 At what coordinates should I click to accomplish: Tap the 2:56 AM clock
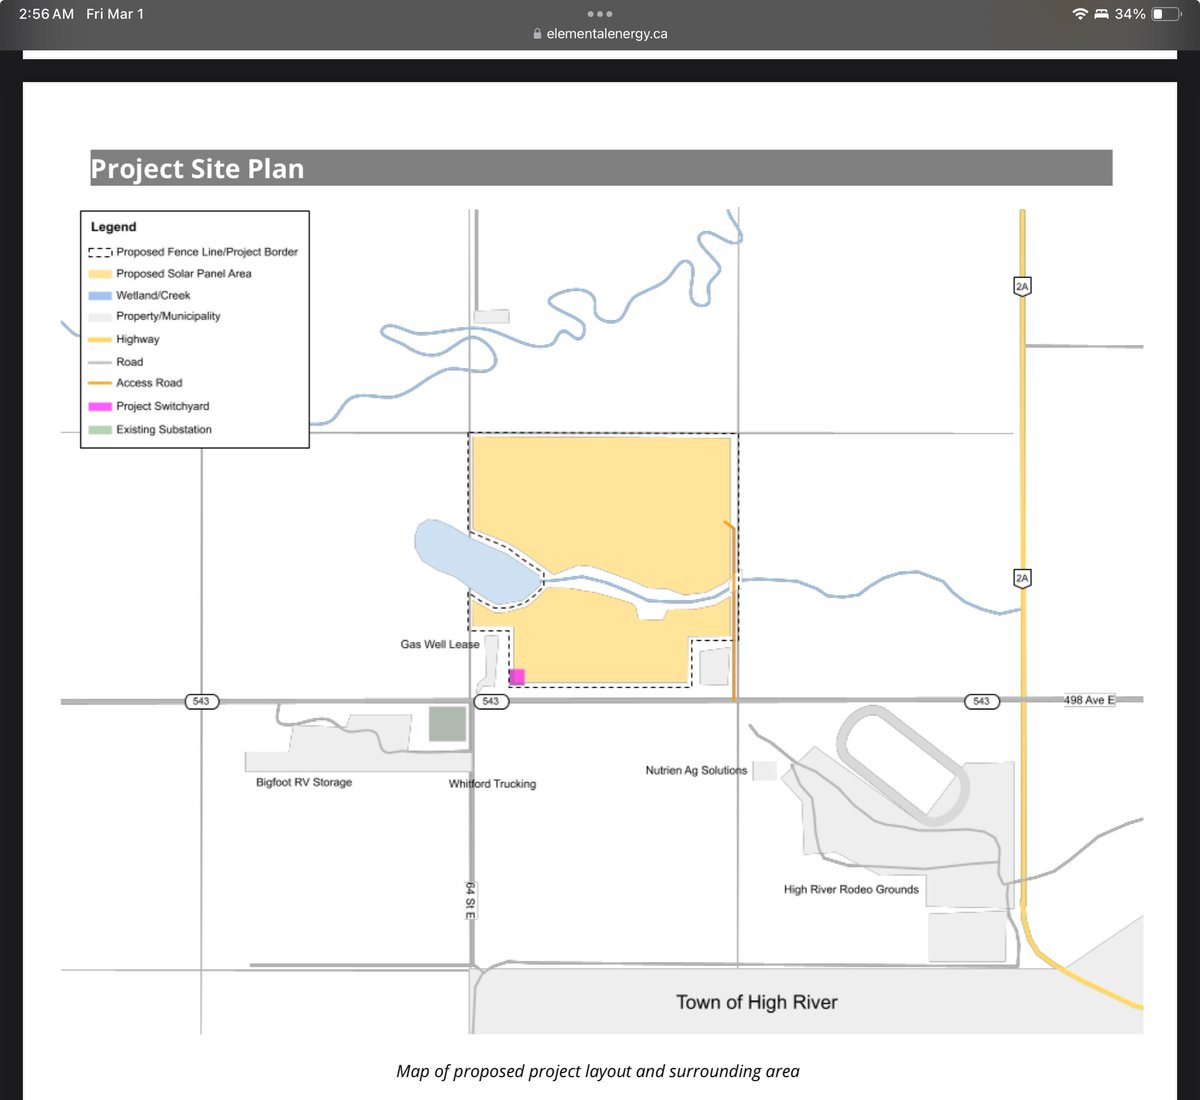click(46, 14)
